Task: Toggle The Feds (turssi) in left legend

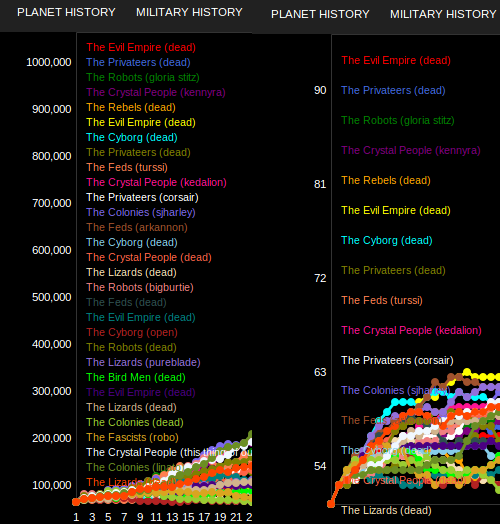Action: click(127, 167)
